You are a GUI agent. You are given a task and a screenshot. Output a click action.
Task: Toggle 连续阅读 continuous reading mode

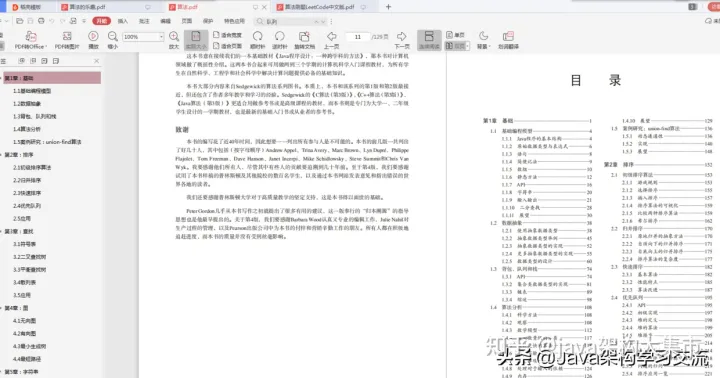click(429, 40)
